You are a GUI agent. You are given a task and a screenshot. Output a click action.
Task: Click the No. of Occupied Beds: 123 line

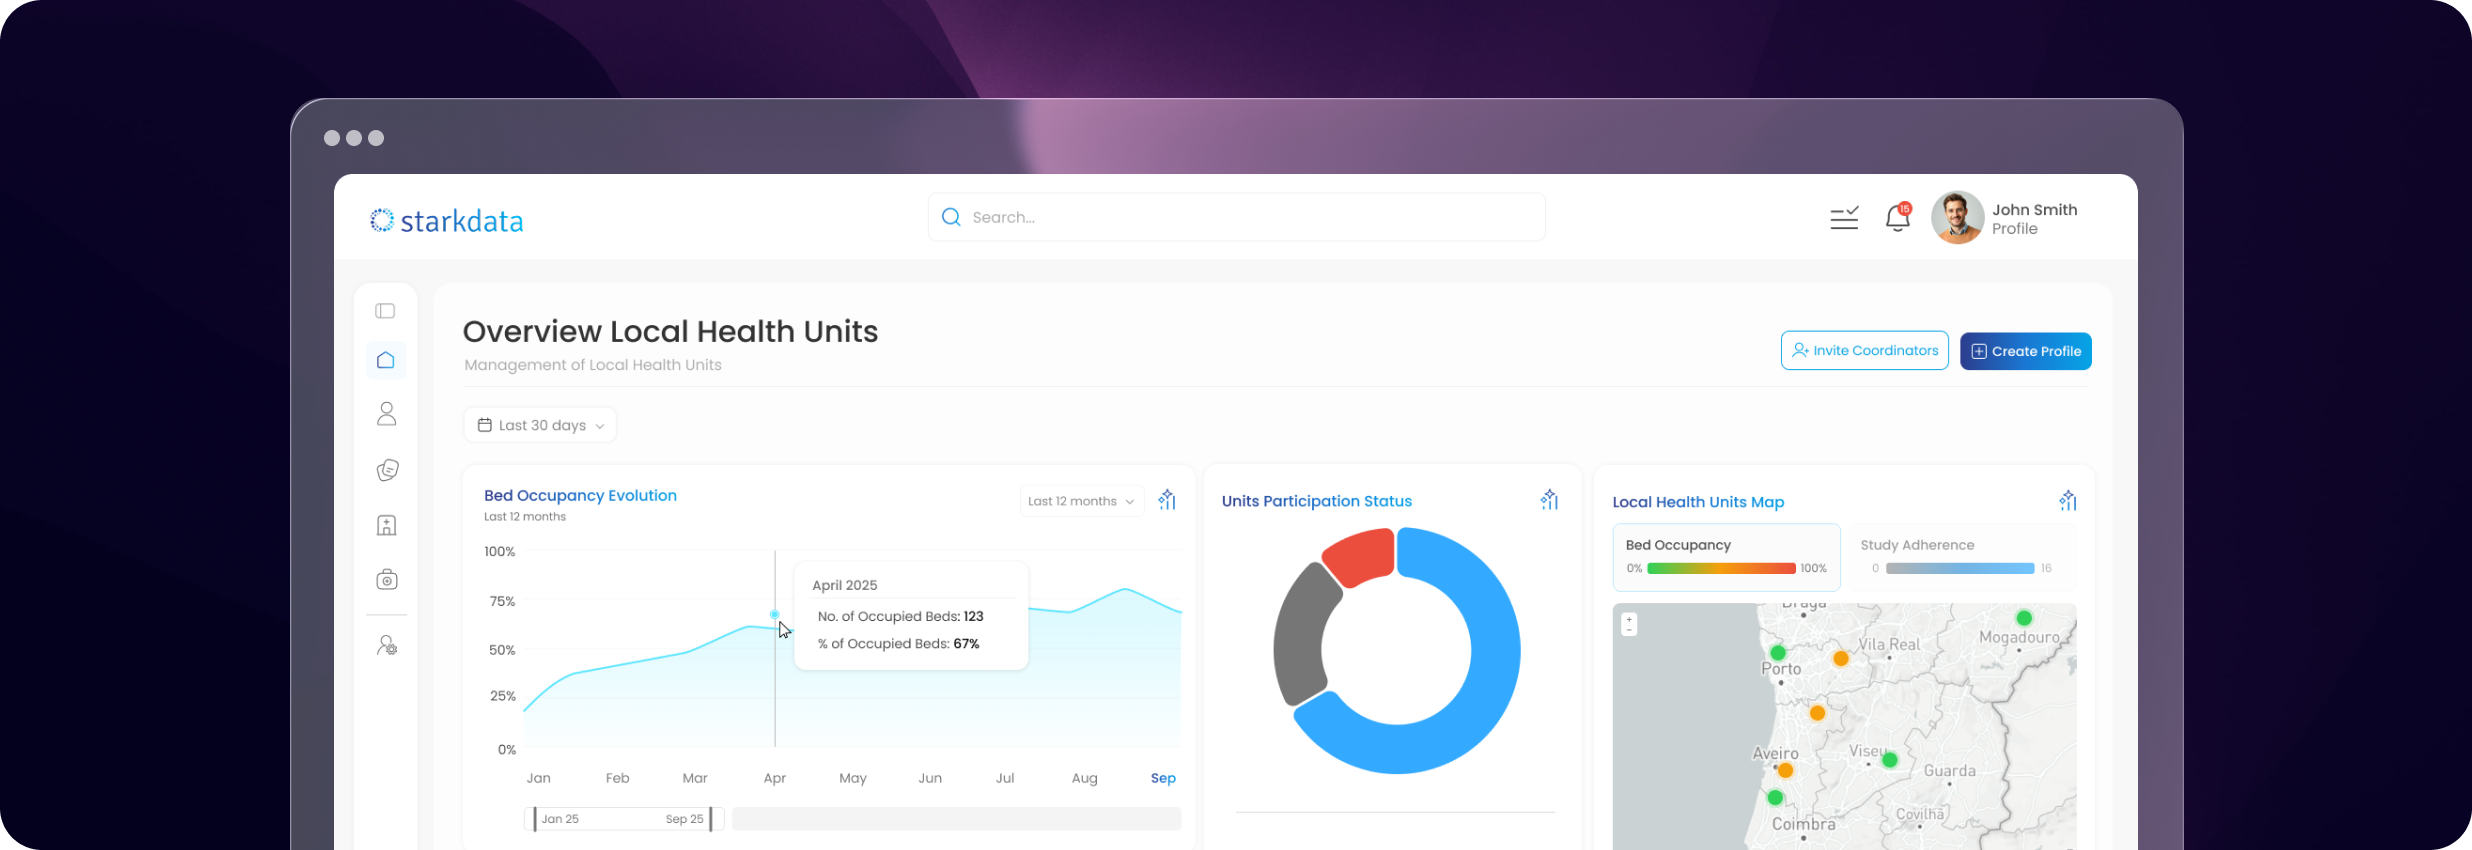pyautogui.click(x=901, y=616)
